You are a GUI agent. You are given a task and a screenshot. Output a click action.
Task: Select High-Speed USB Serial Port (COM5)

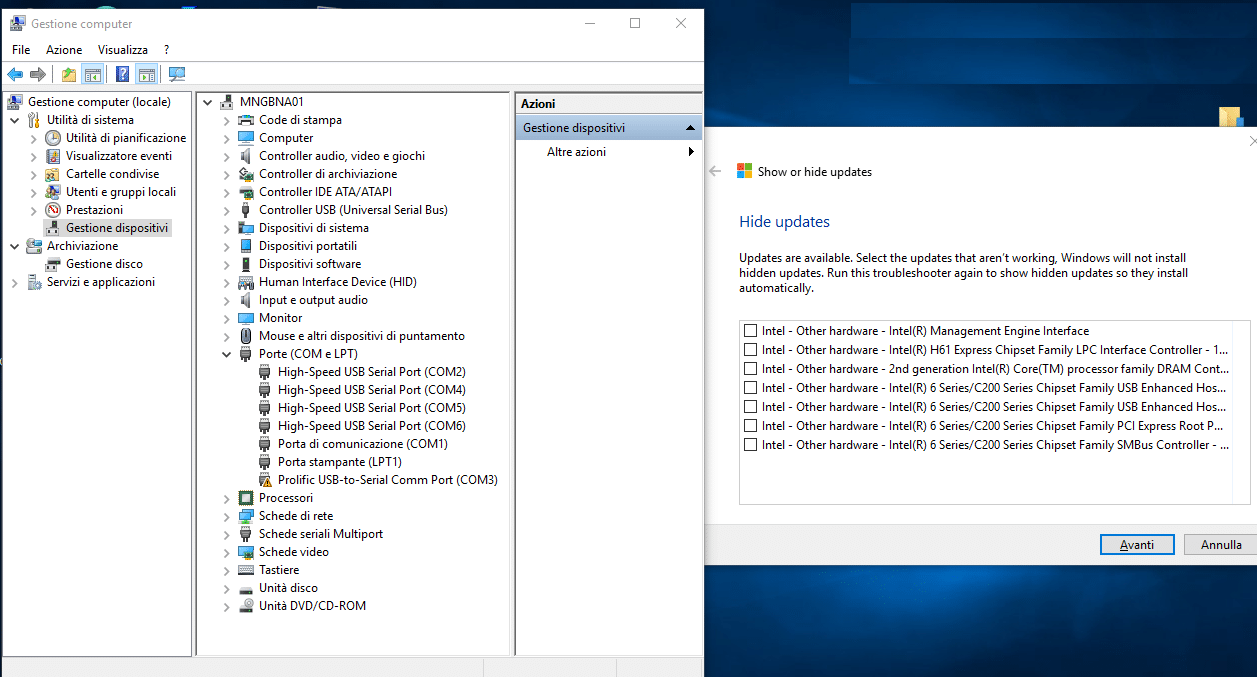[x=372, y=408]
